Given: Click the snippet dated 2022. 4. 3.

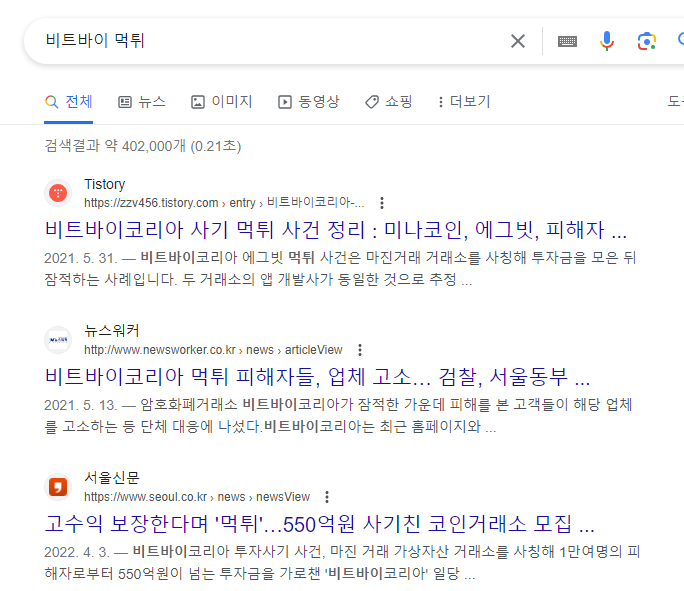Looking at the screenshot, I should (342, 562).
